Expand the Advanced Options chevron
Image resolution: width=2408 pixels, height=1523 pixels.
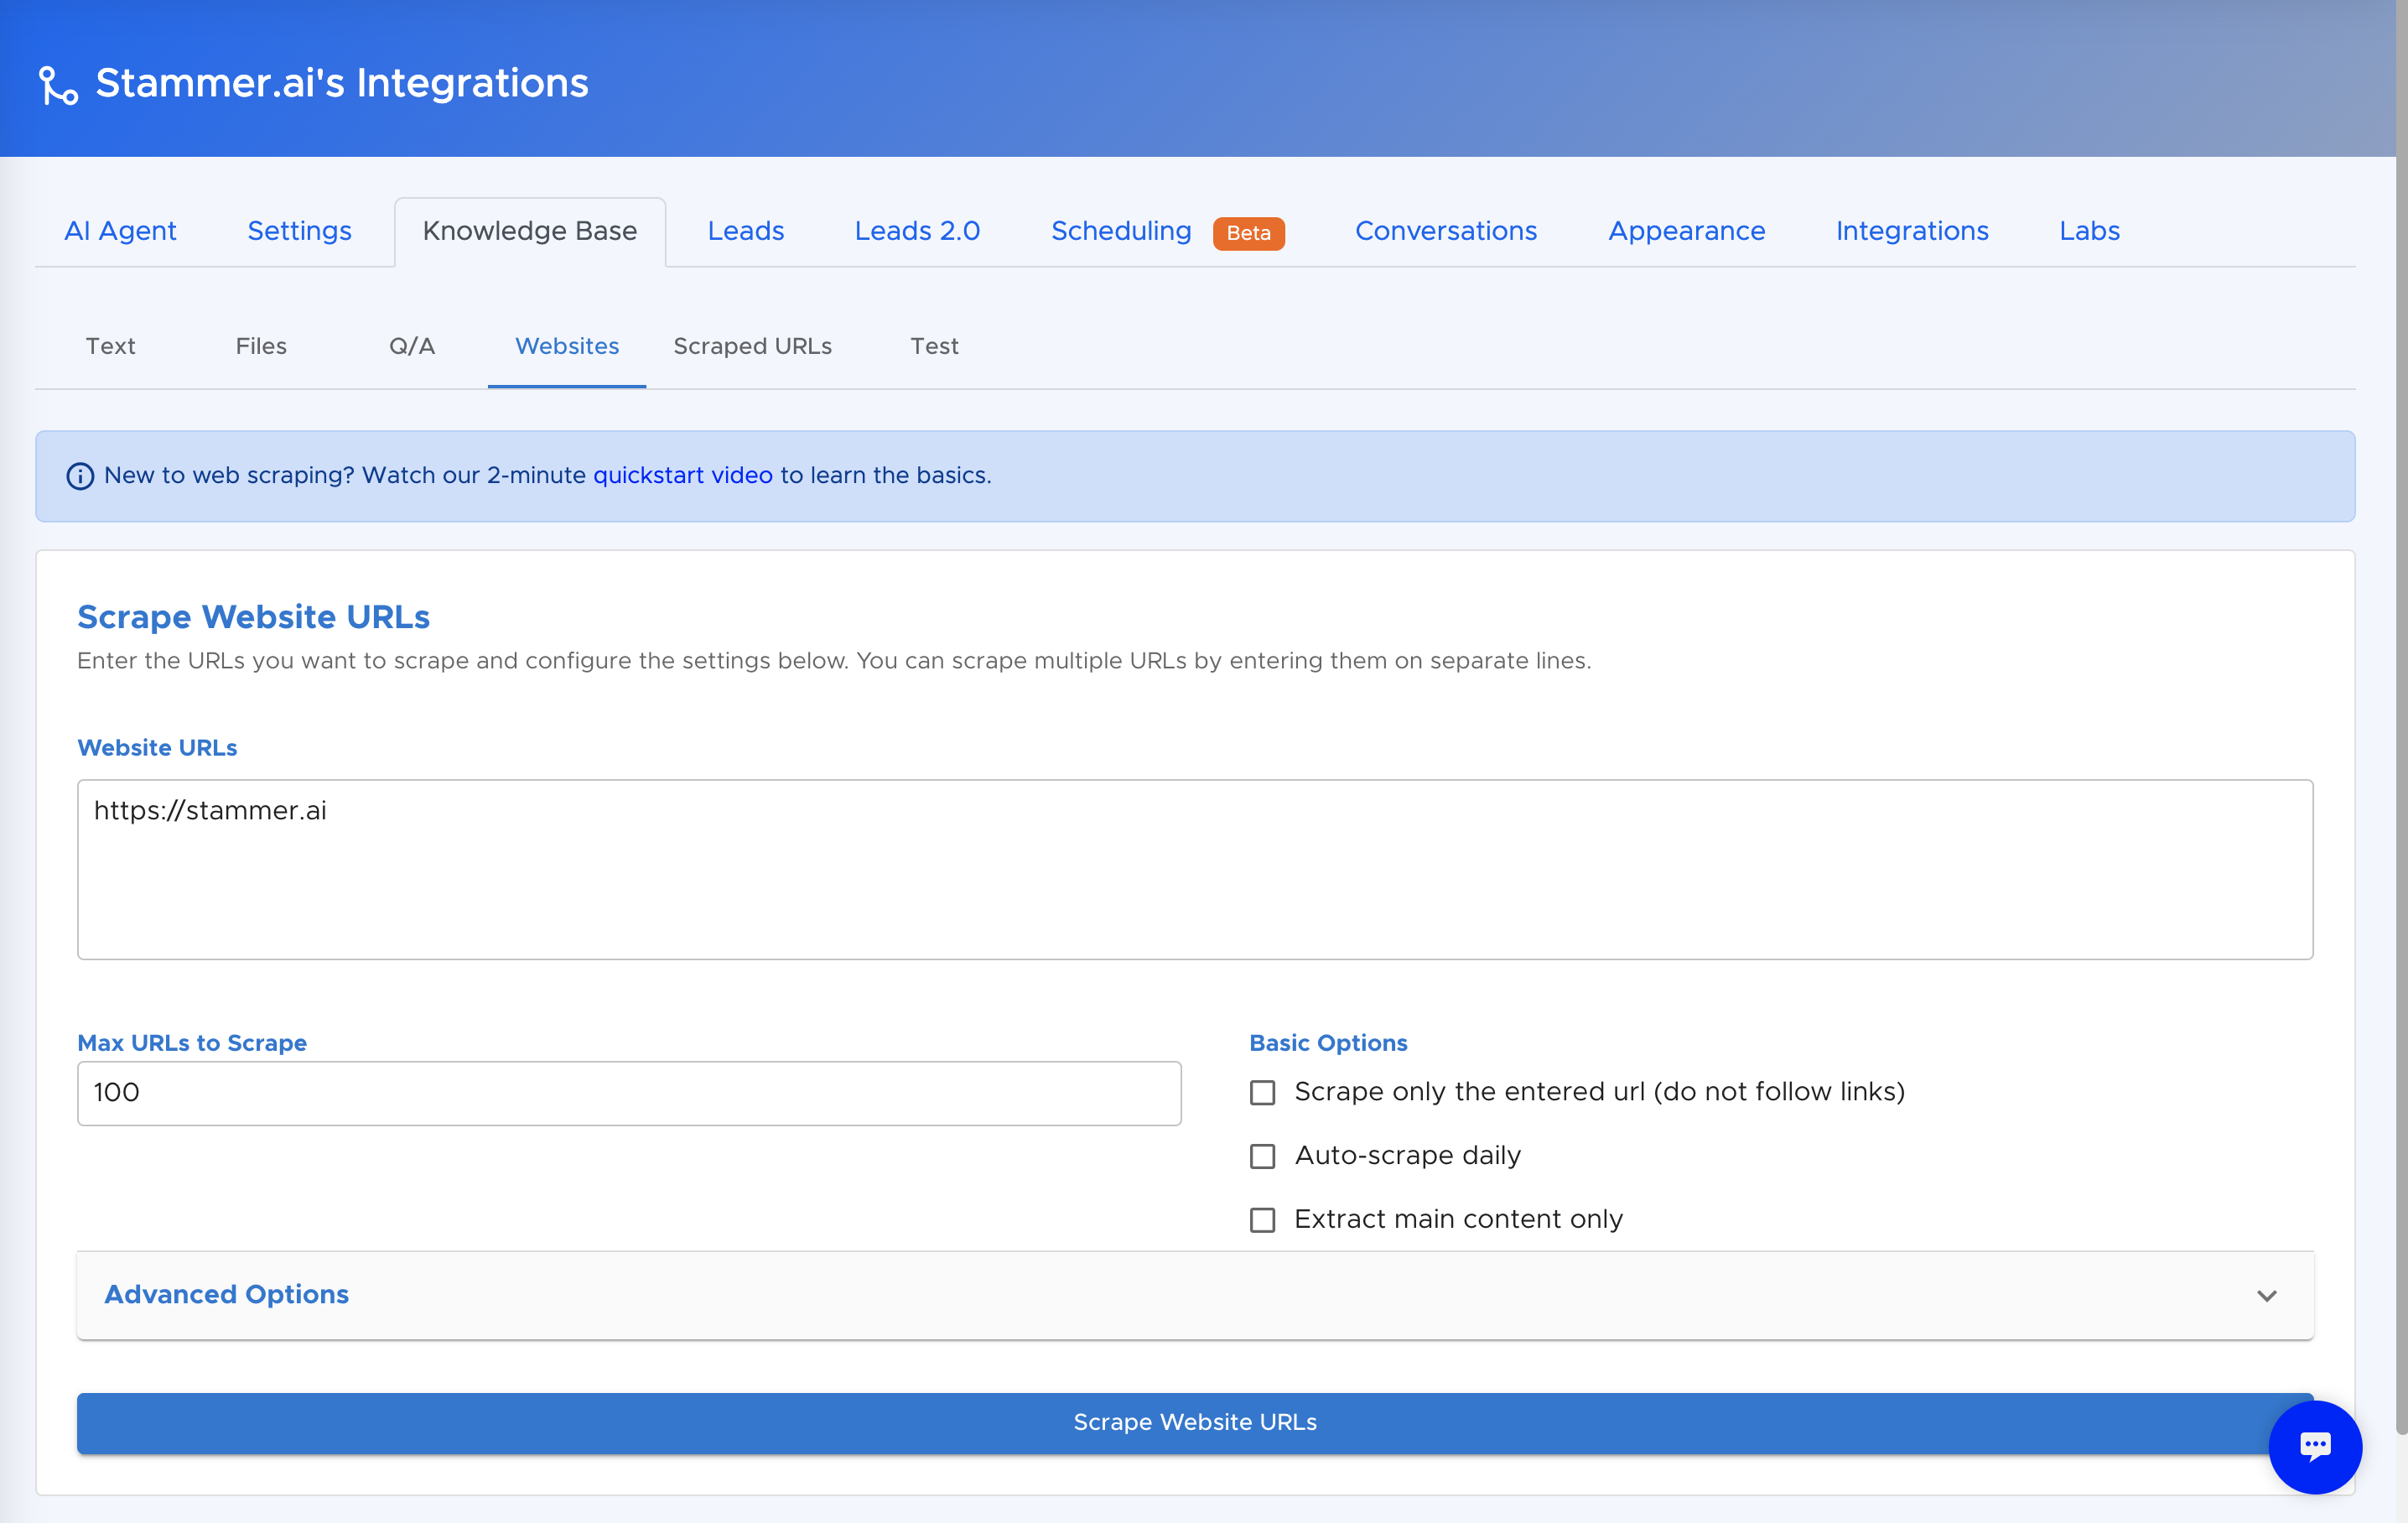point(2266,1296)
